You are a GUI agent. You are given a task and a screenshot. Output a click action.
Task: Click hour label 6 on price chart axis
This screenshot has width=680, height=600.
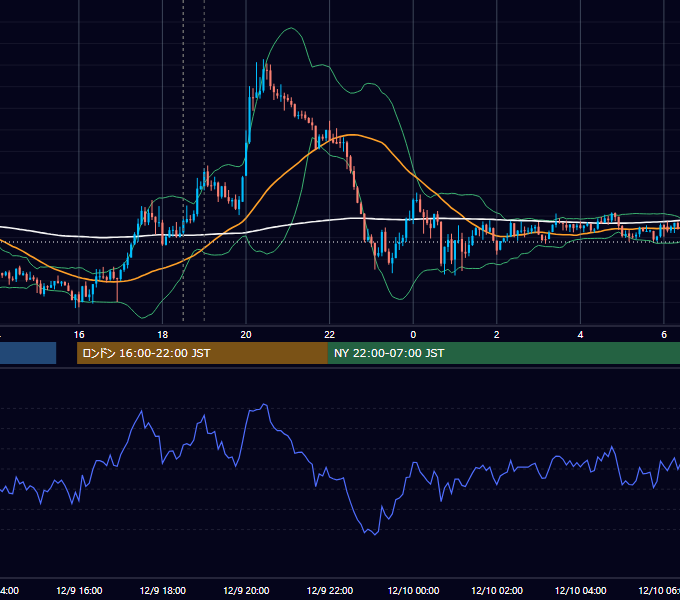pos(664,335)
